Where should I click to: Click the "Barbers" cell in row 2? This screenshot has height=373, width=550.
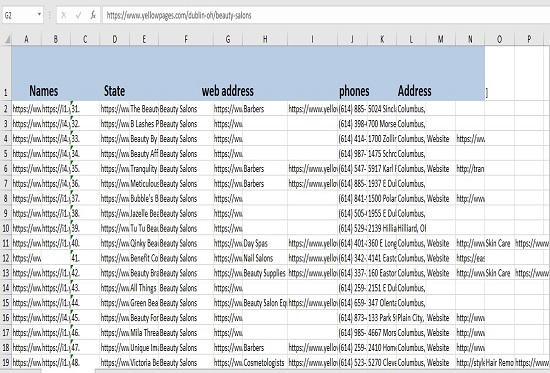coord(265,109)
